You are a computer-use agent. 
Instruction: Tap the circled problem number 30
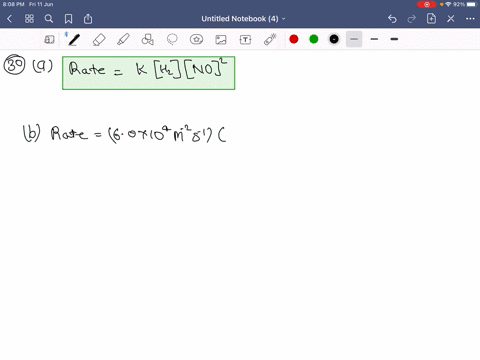point(14,64)
